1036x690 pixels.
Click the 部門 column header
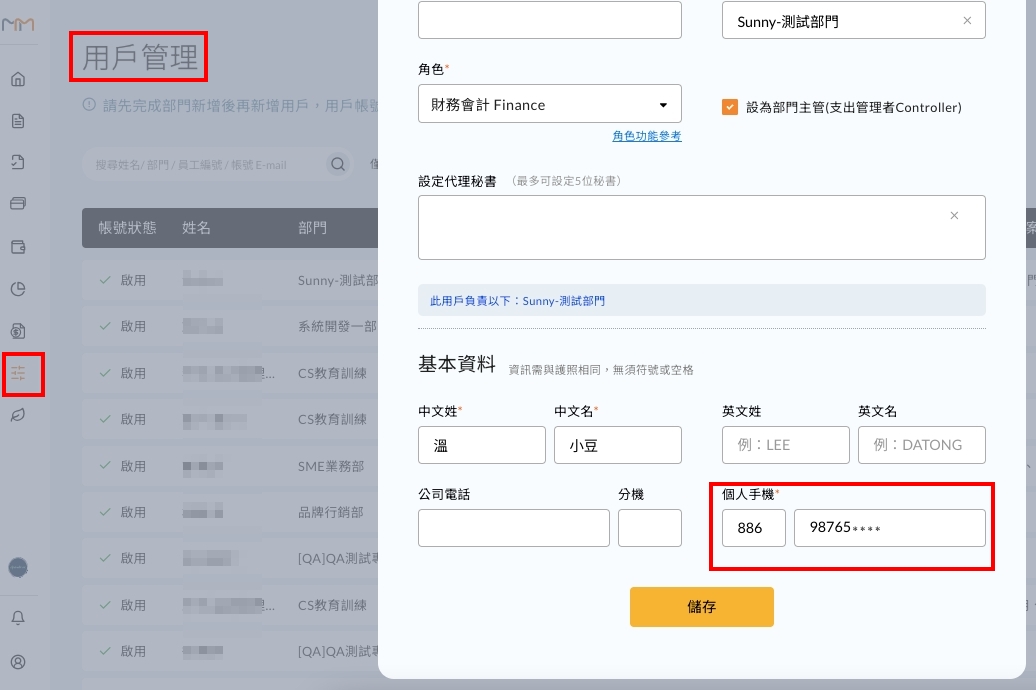click(313, 228)
